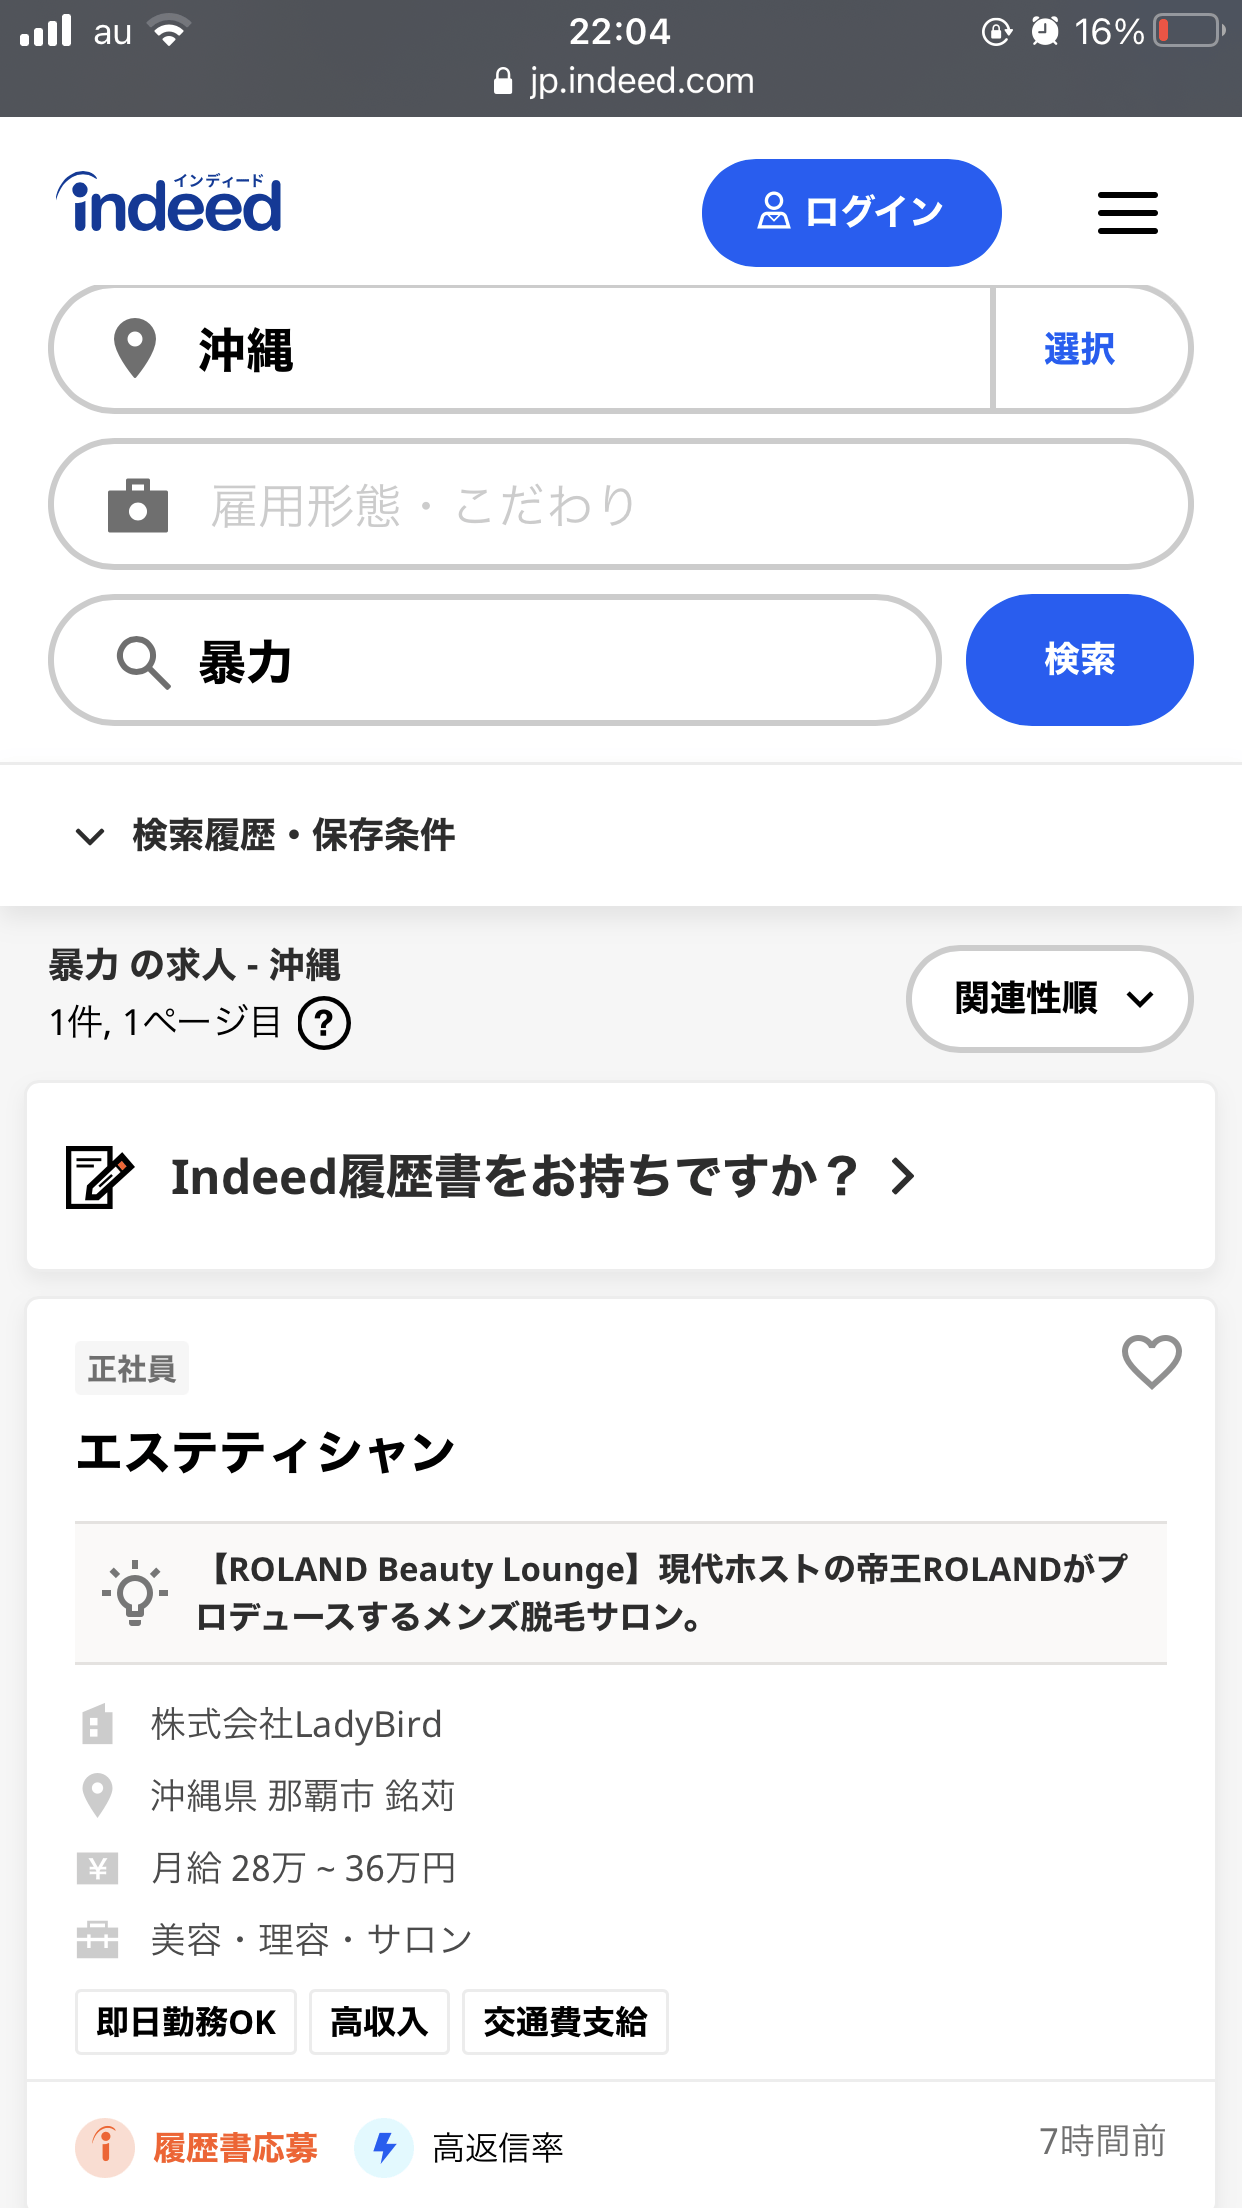Click the 選択 location link
The height and width of the screenshot is (2208, 1242).
pyautogui.click(x=1079, y=349)
